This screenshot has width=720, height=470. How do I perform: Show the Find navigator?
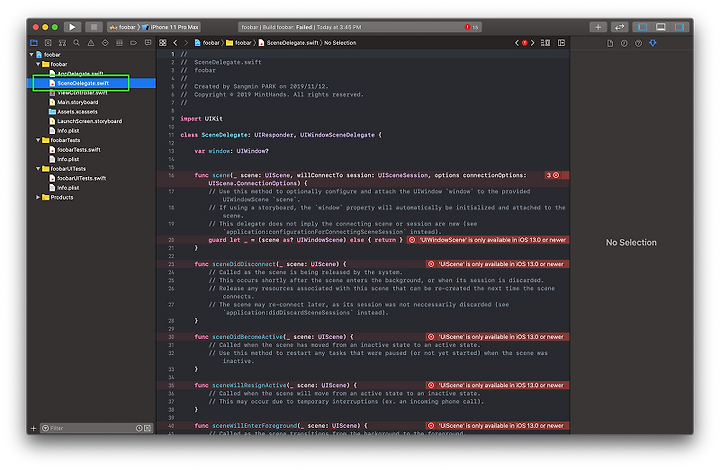click(77, 43)
